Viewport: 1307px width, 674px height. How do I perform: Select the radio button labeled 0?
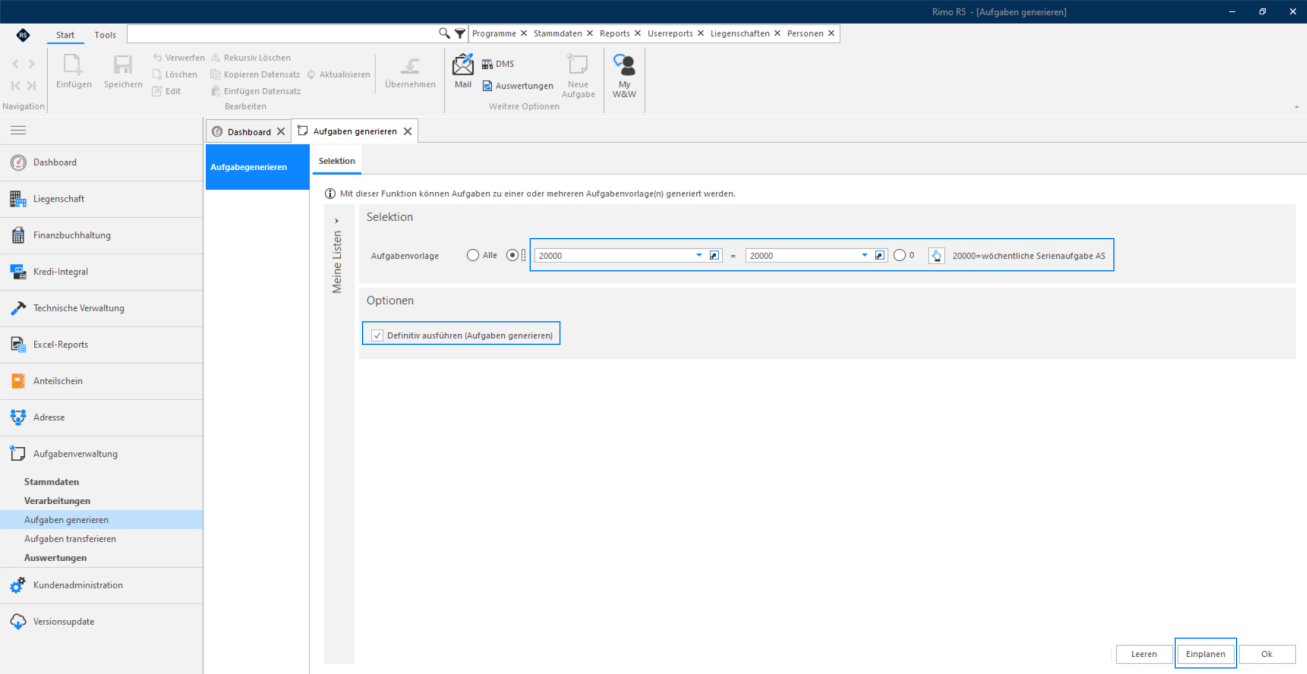point(899,255)
